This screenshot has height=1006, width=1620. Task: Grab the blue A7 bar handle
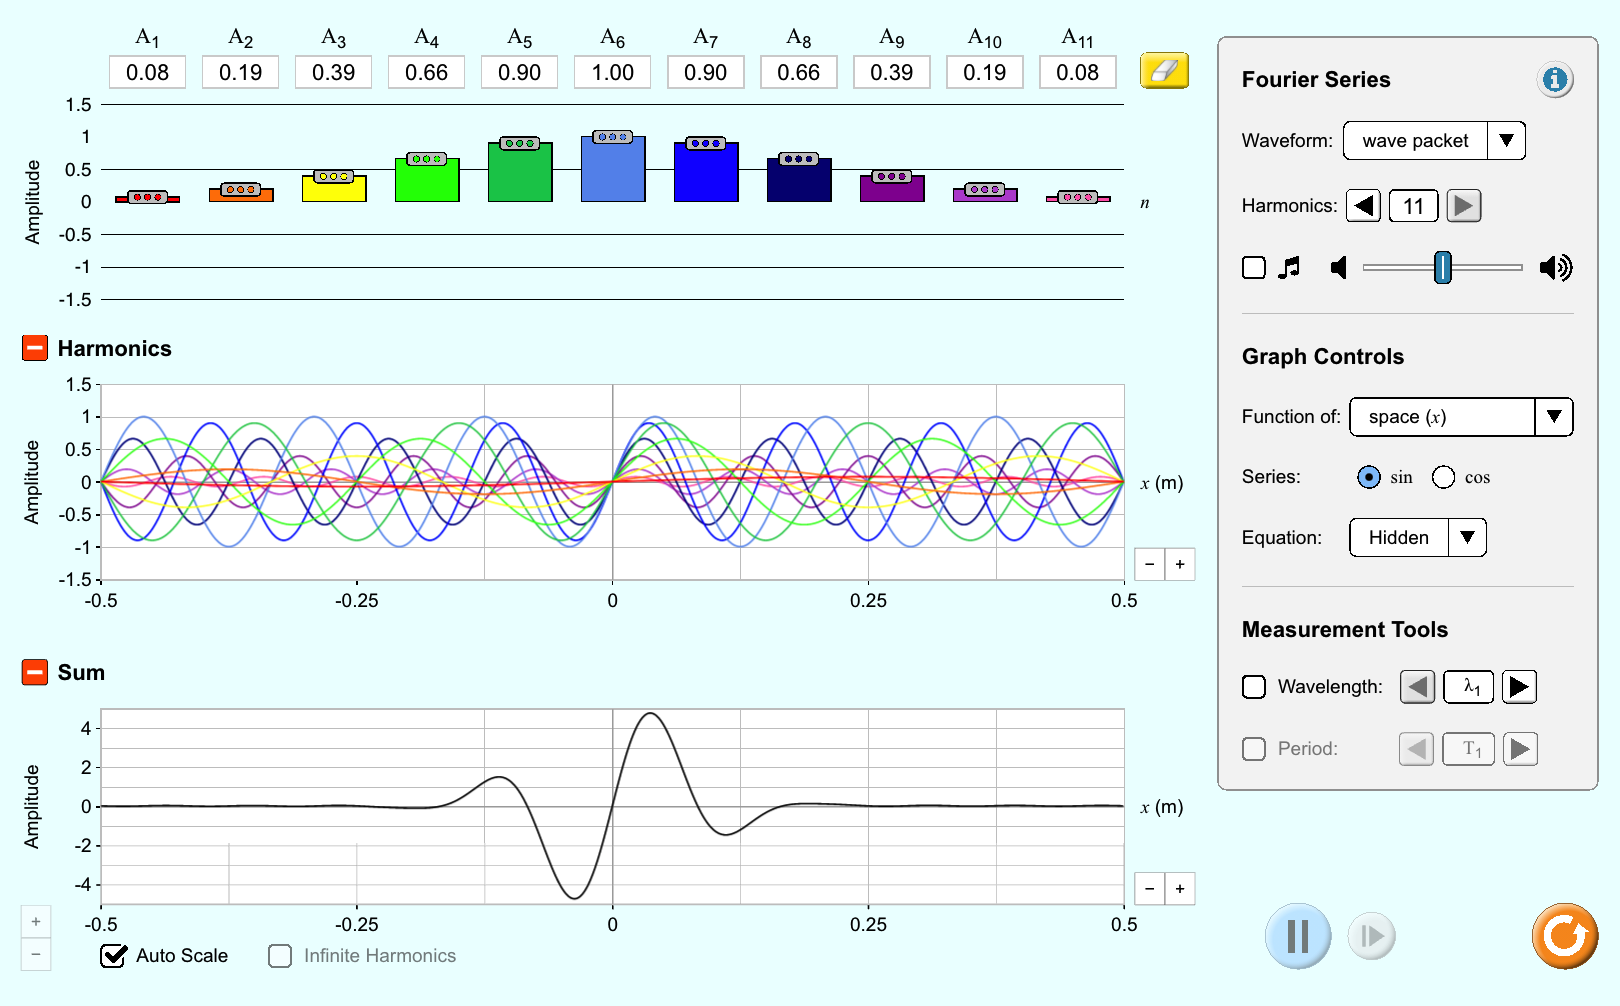click(705, 144)
